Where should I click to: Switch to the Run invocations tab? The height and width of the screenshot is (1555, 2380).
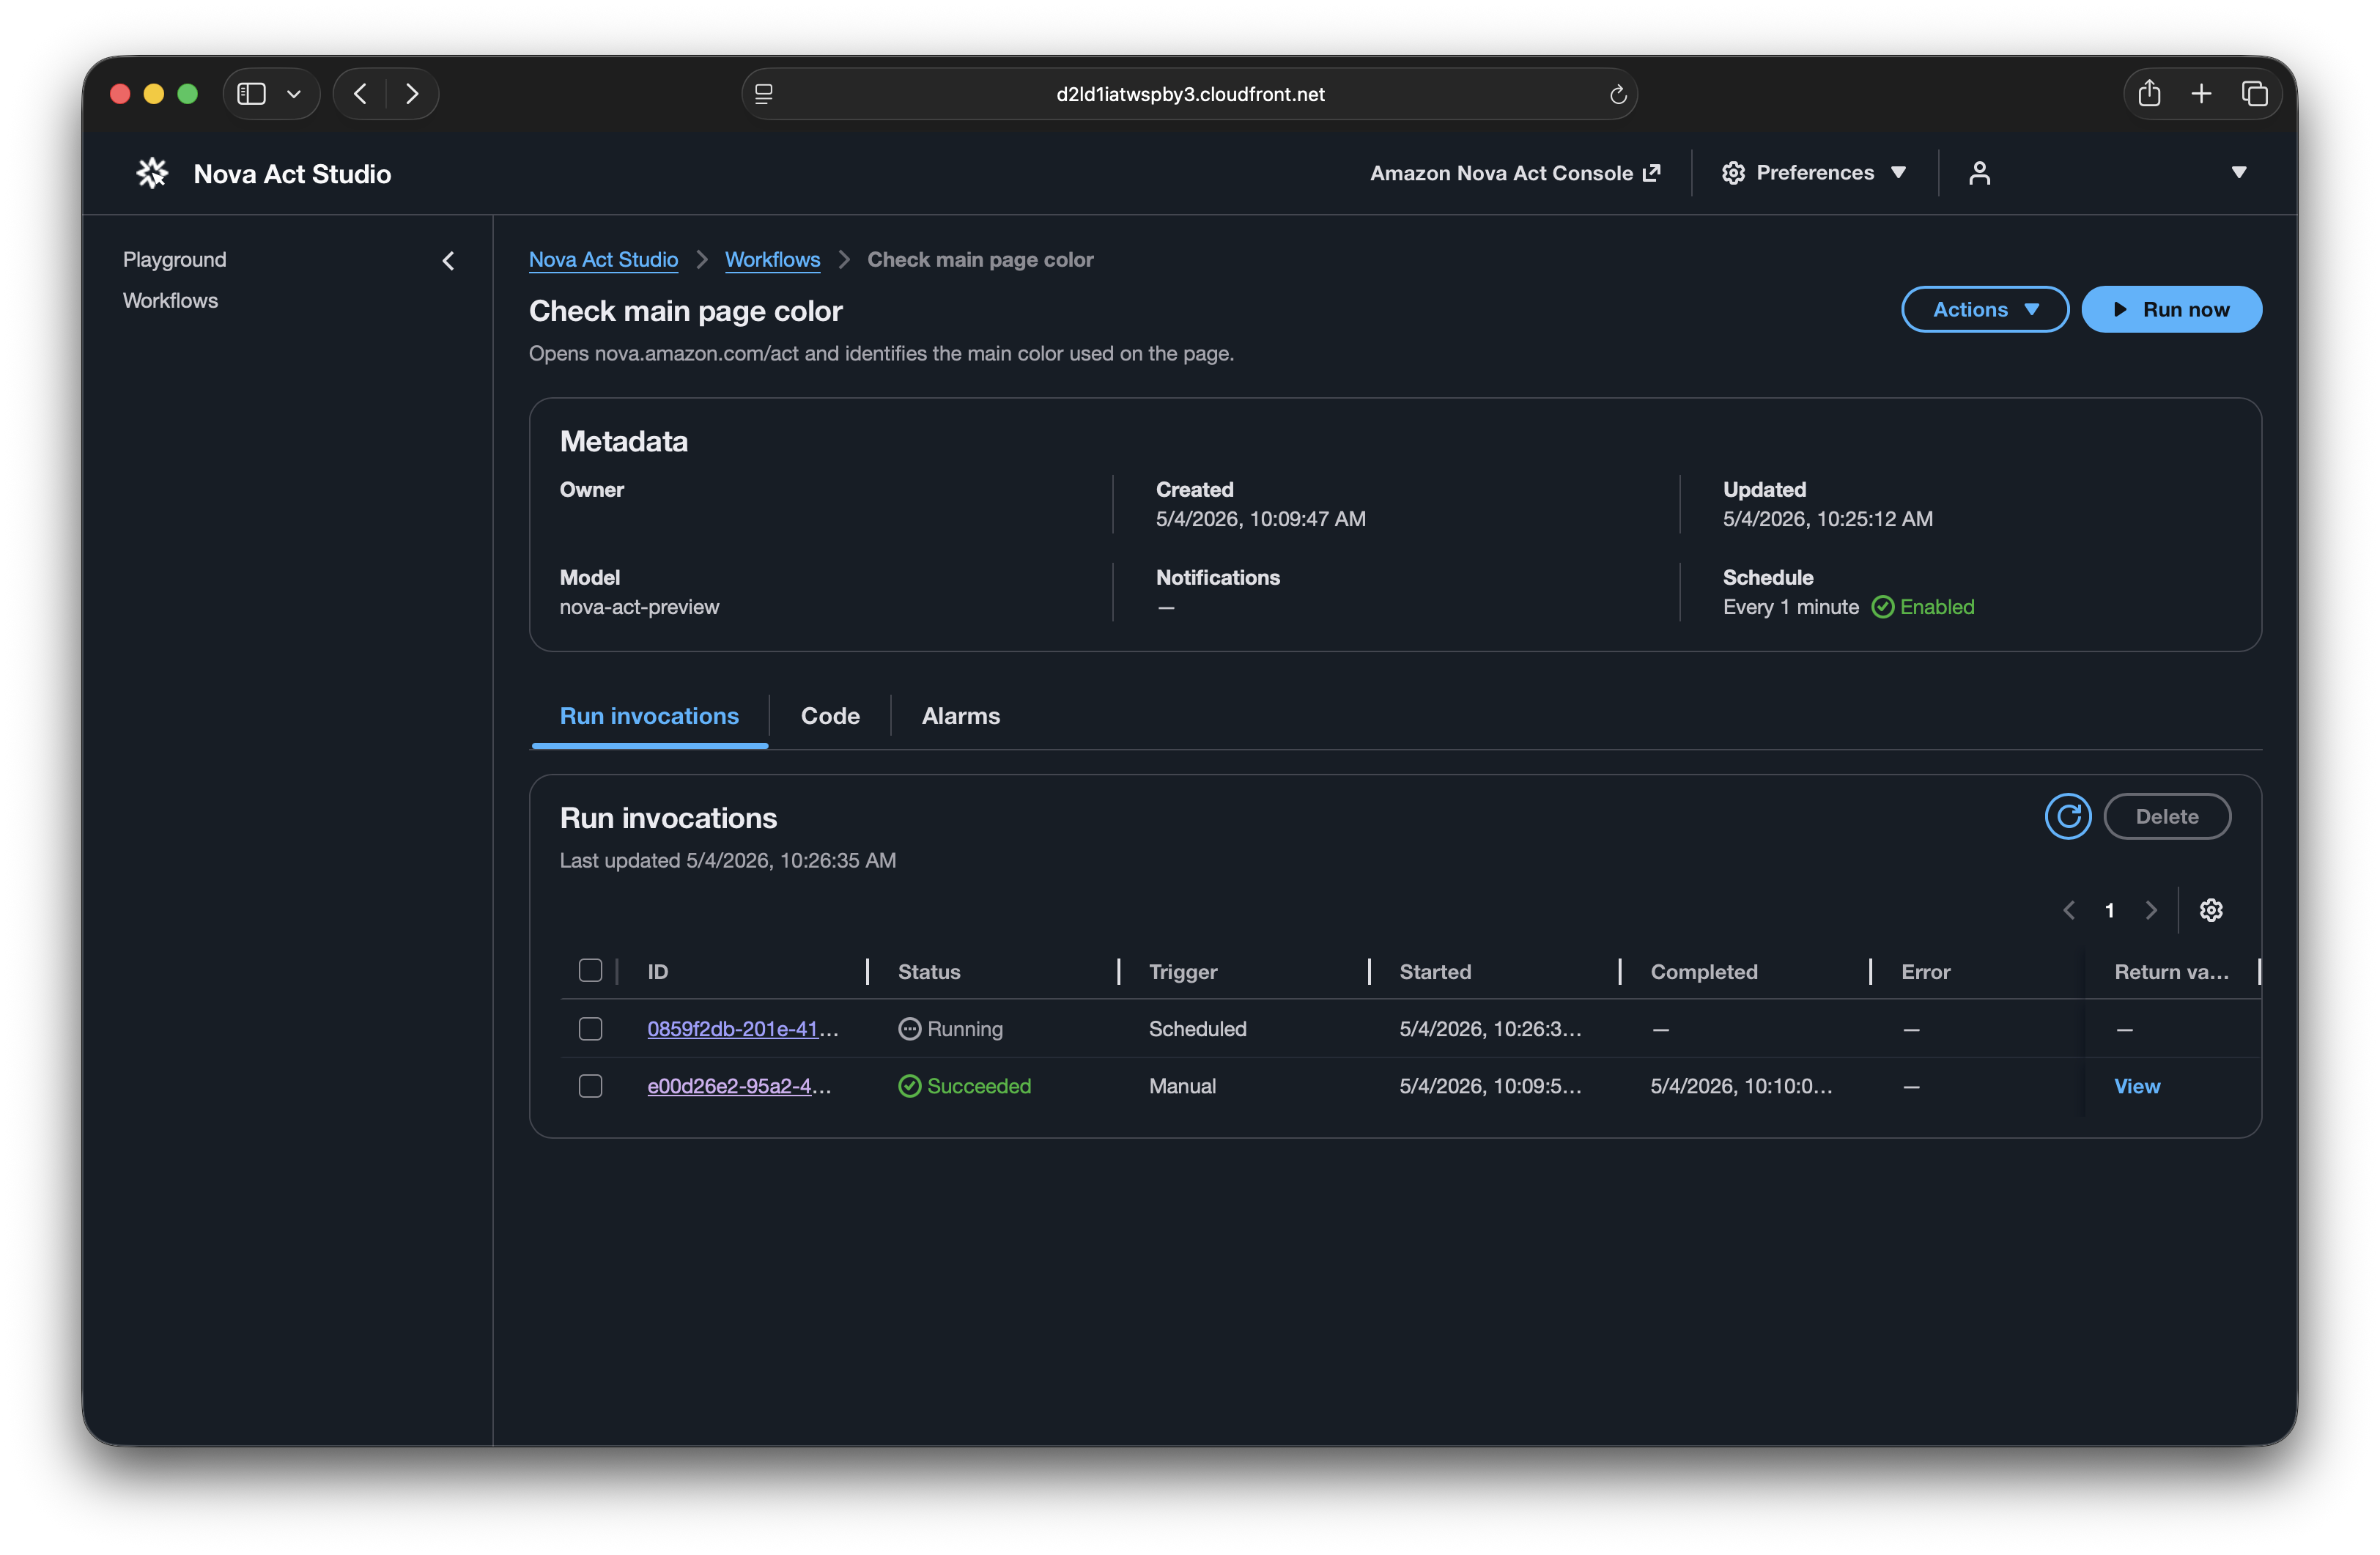tap(649, 716)
